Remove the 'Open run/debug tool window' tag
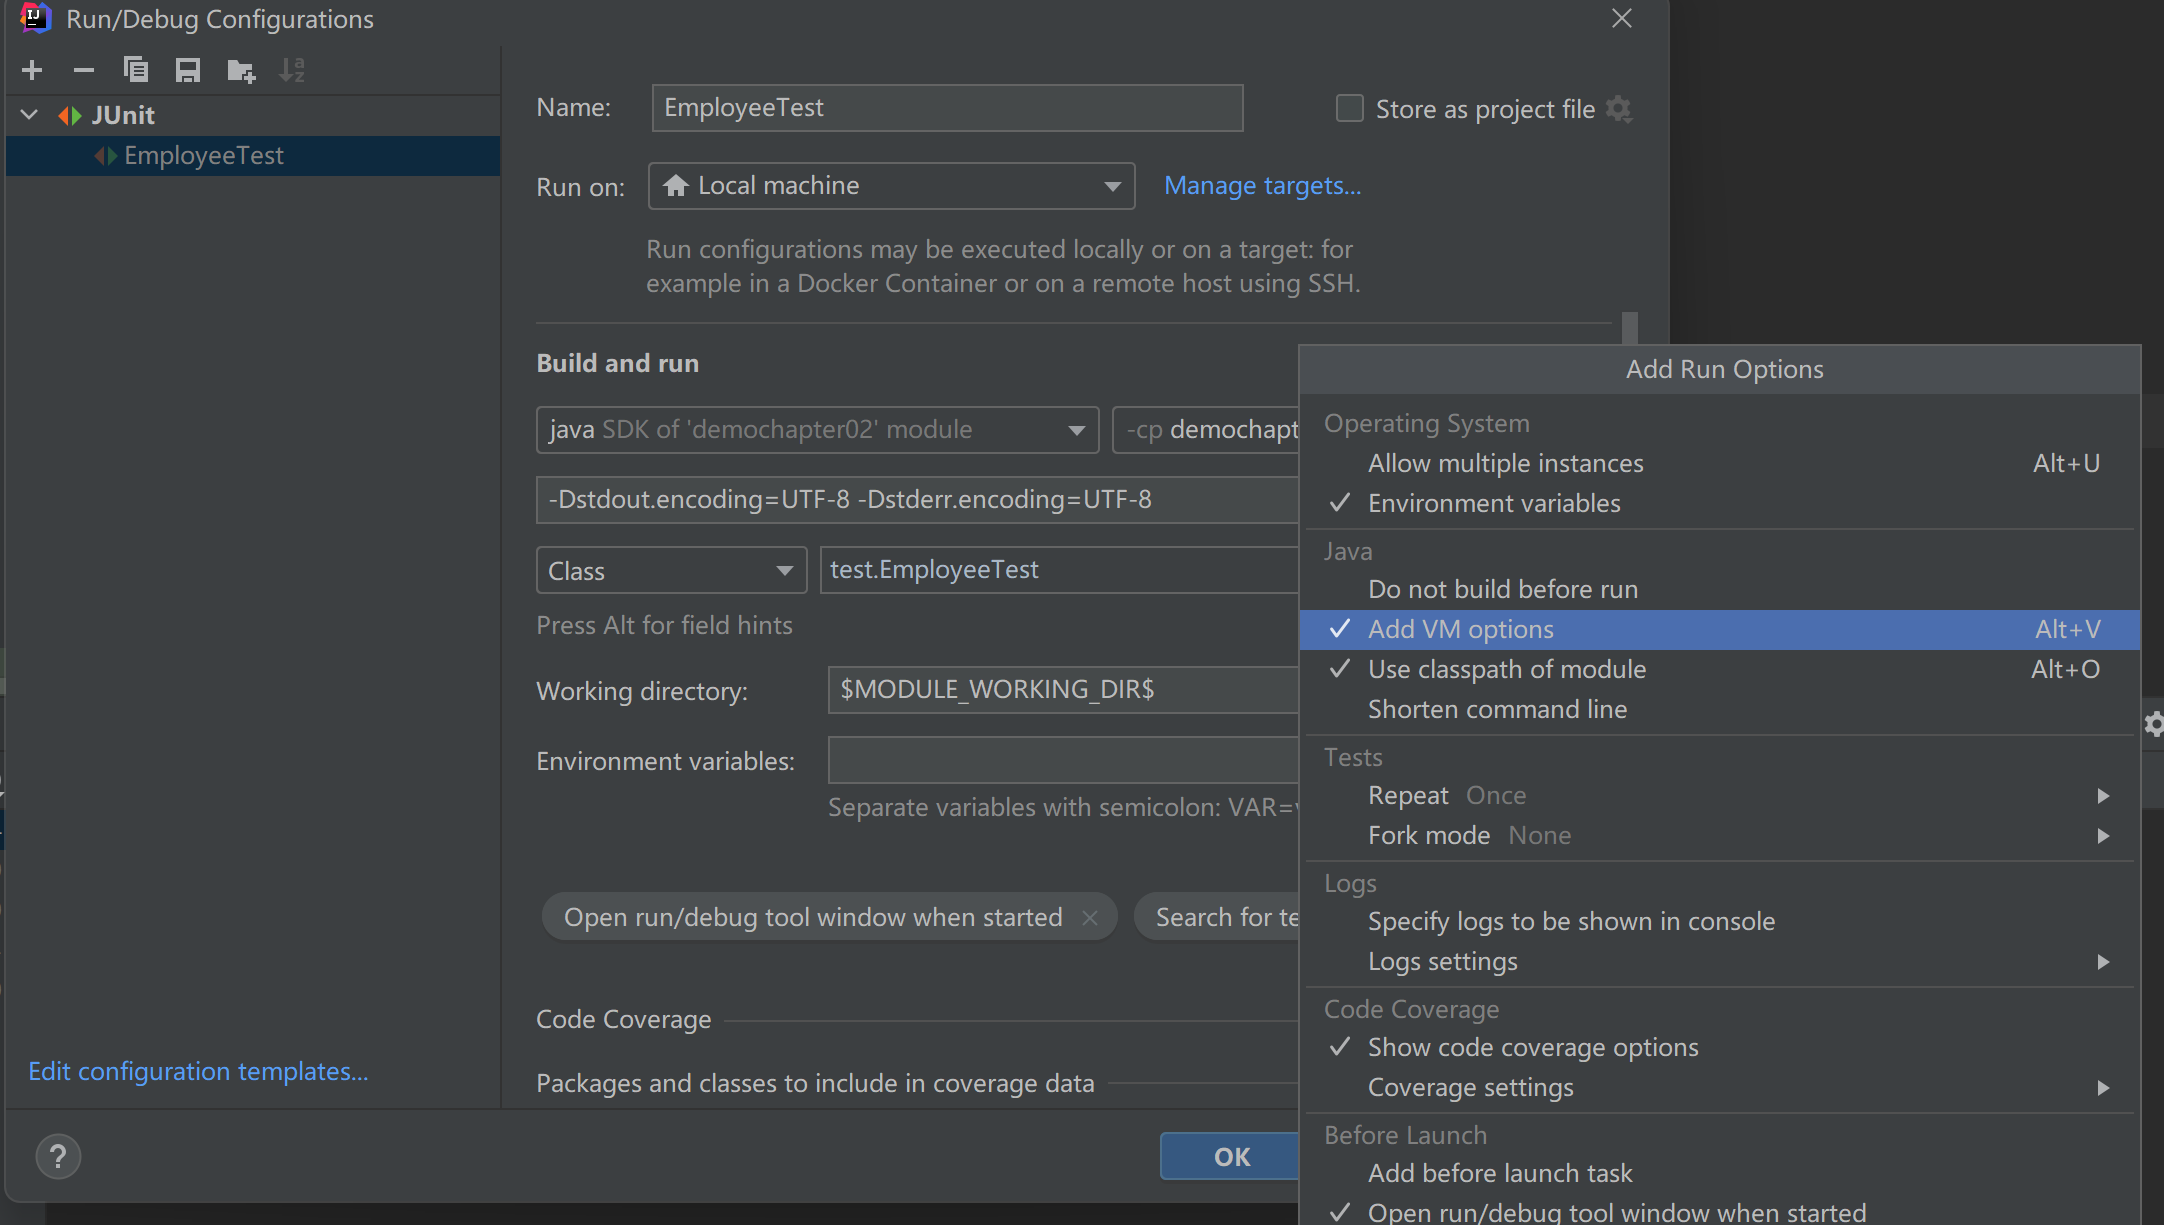Viewport: 2164px width, 1225px height. 1090,918
